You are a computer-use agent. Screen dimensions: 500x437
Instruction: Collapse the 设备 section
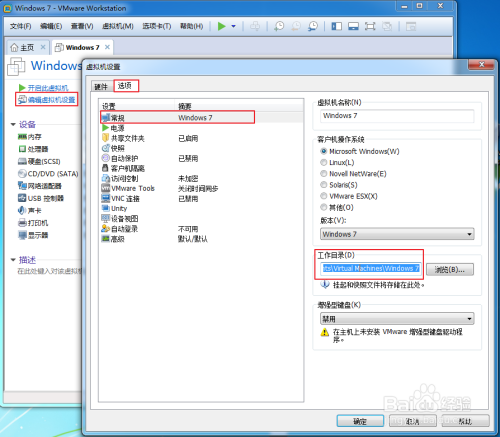point(13,124)
